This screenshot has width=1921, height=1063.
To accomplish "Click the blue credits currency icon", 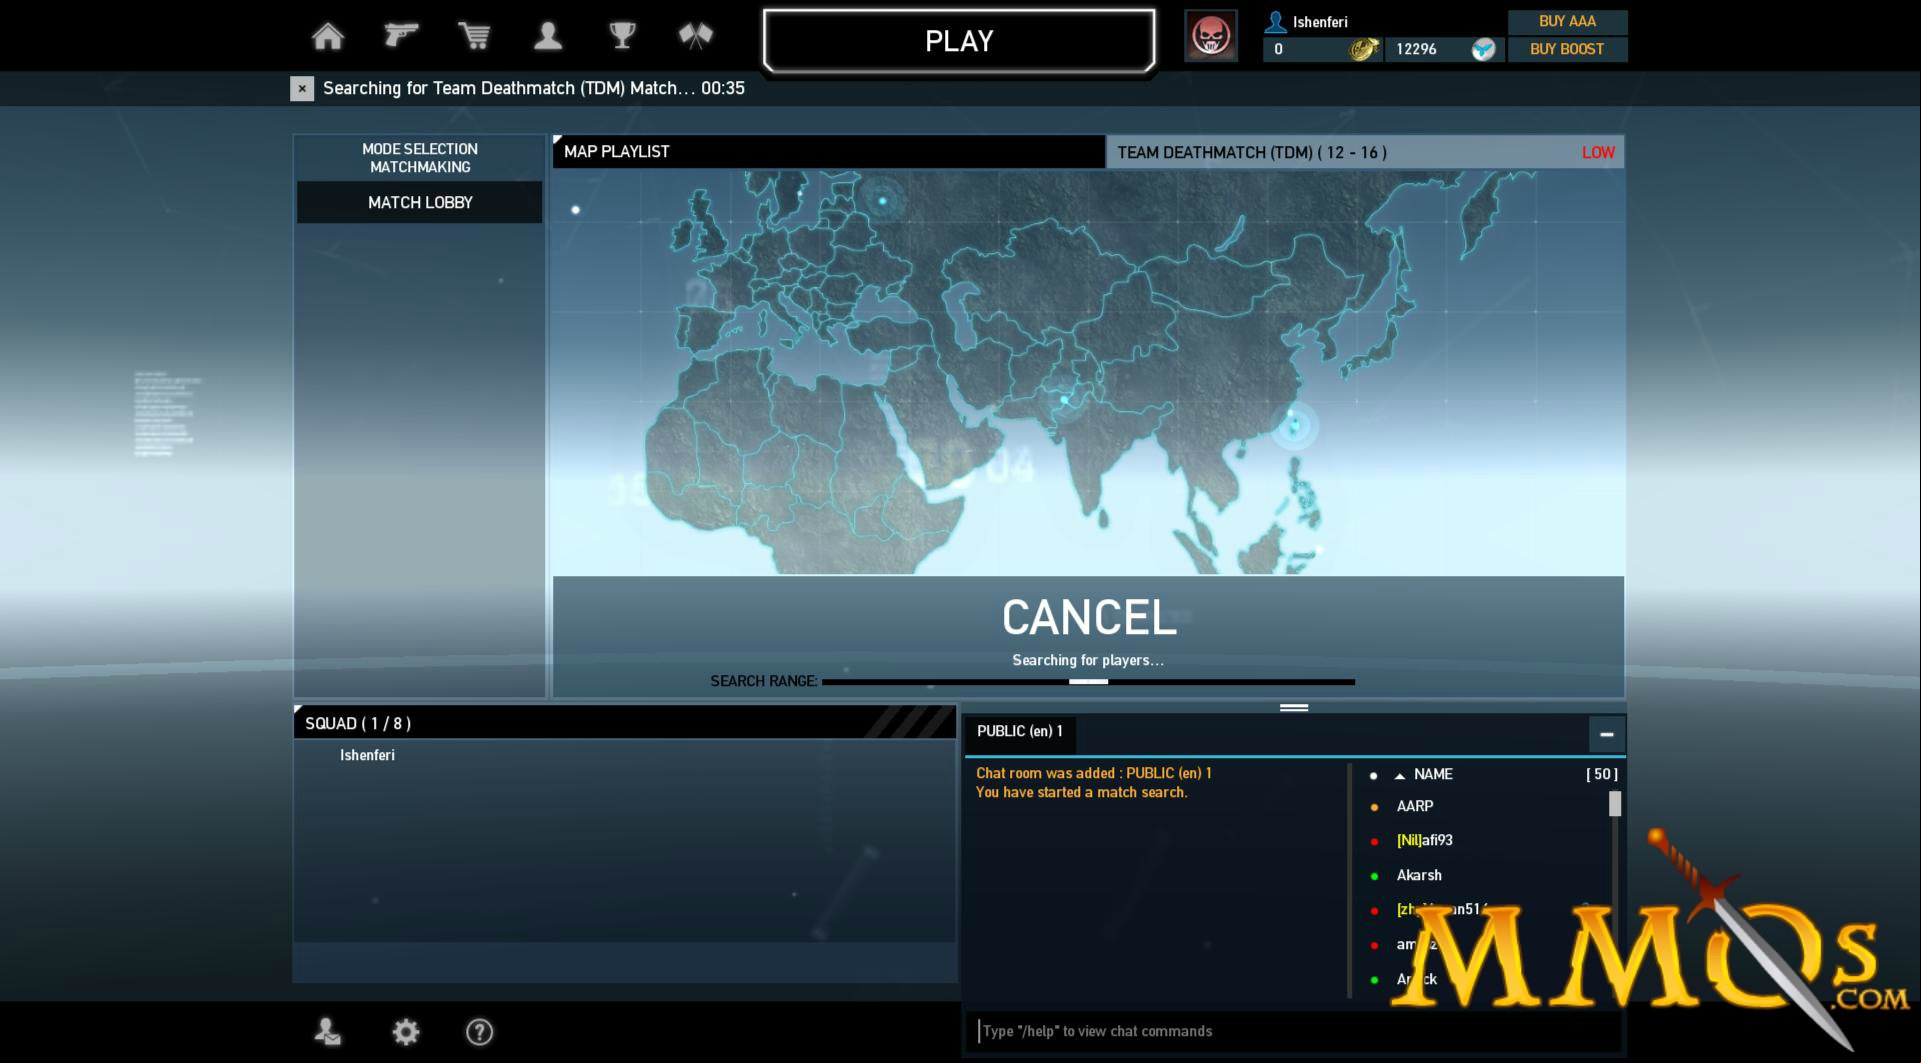I will (x=1484, y=49).
